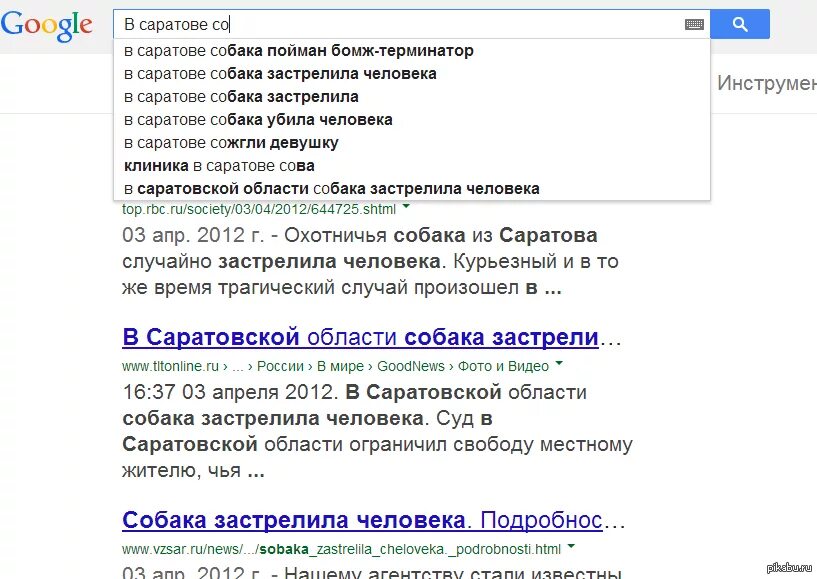817x579 pixels.
Task: Expand dropdown arrow next to www.vzsar.ru URL
Action: tap(571, 546)
